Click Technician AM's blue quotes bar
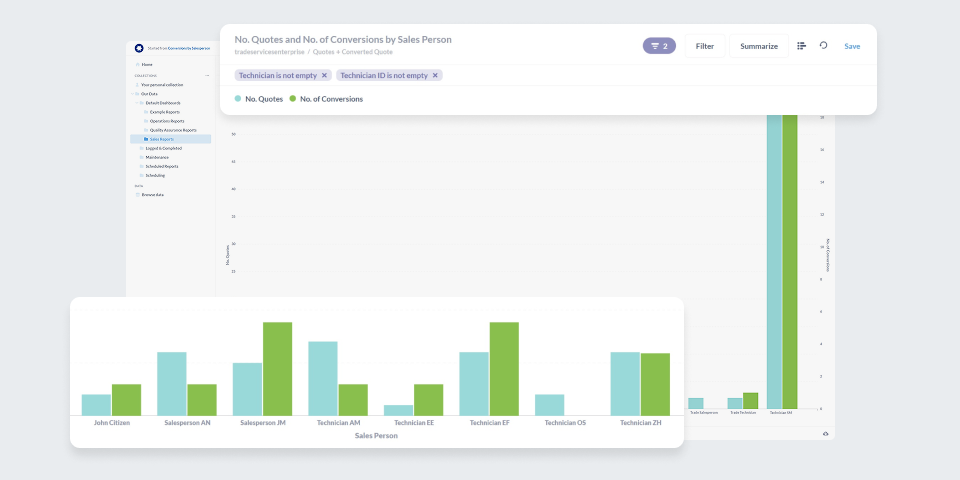 click(x=323, y=378)
